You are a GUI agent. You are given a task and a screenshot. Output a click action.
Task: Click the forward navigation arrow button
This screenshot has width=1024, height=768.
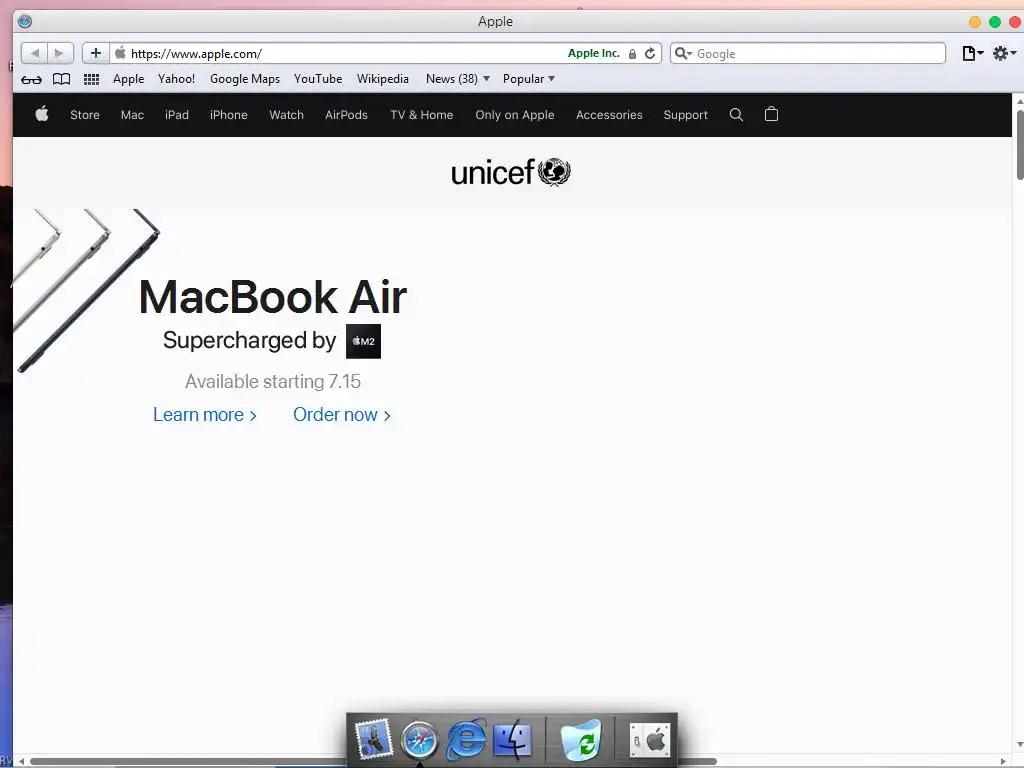click(59, 54)
